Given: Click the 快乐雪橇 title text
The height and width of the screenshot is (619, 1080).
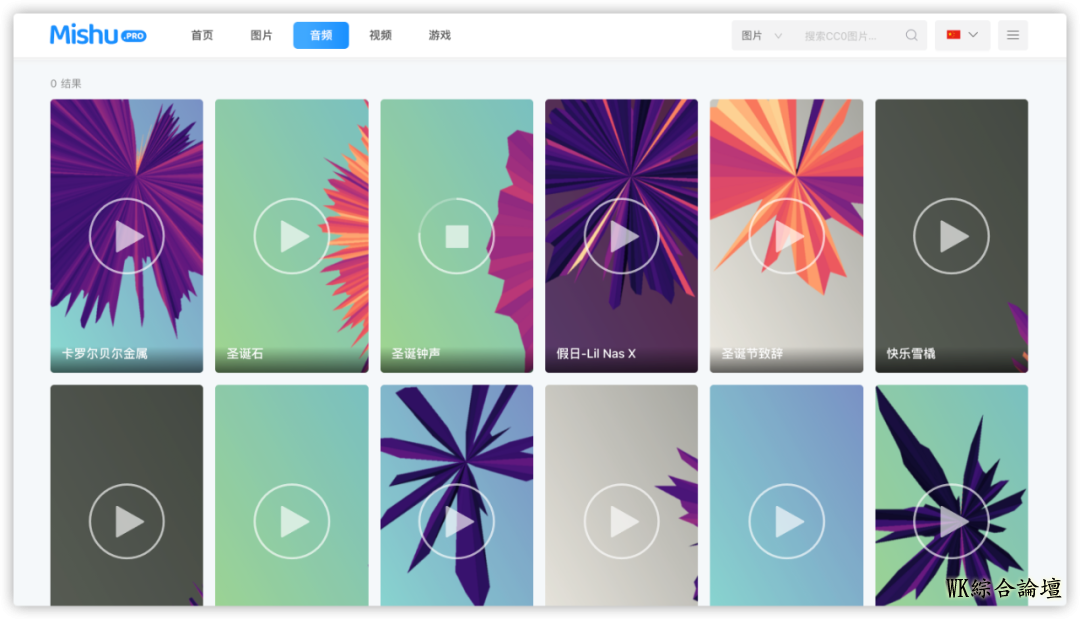Looking at the screenshot, I should coord(911,353).
